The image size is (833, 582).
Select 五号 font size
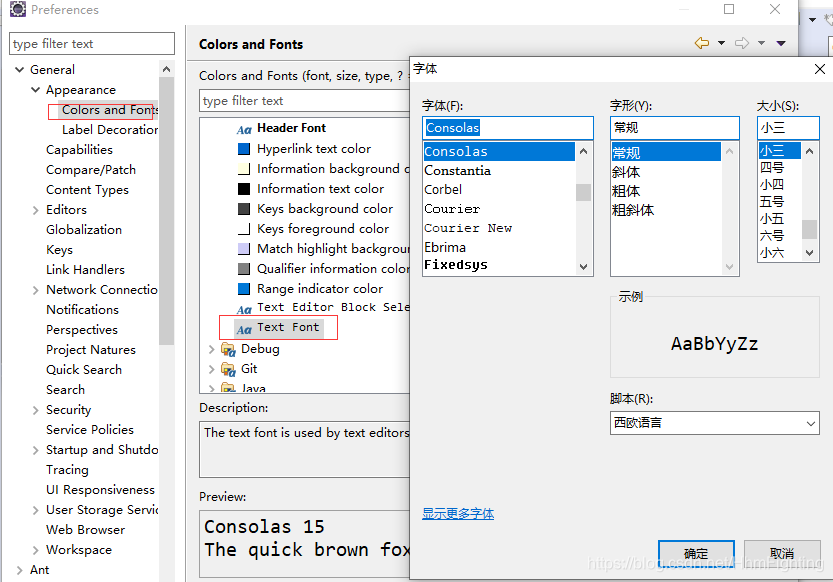[x=772, y=202]
